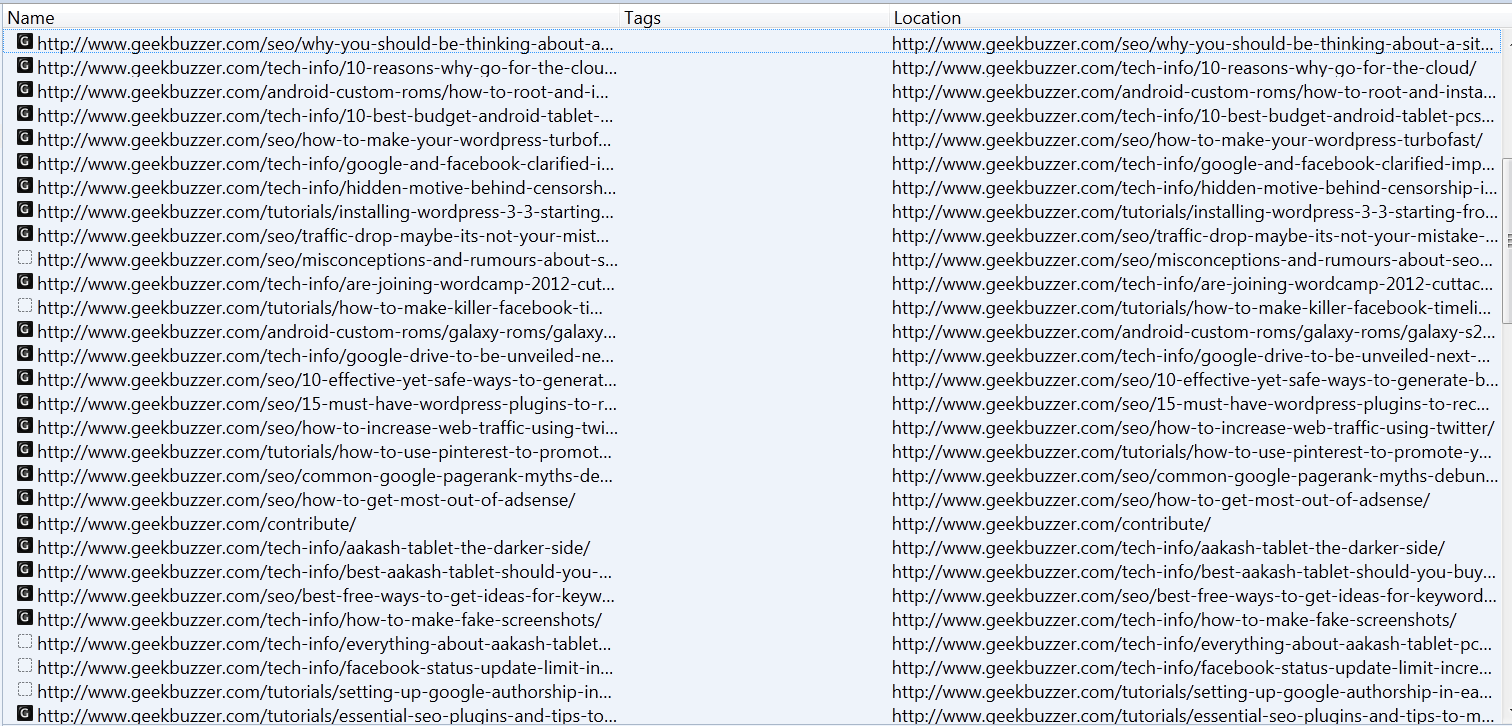The width and height of the screenshot is (1512, 726).
Task: Select bookmark name 'tutorials/how-to-make-killer-facebook-ti...'
Action: 320,308
